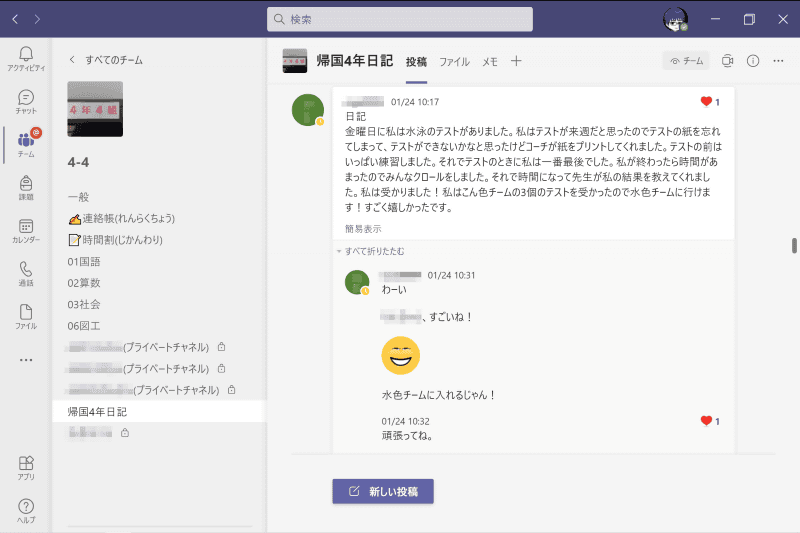This screenshot has height=533, width=800.
Task: Click the 新しい投稿 button
Action: tap(383, 491)
